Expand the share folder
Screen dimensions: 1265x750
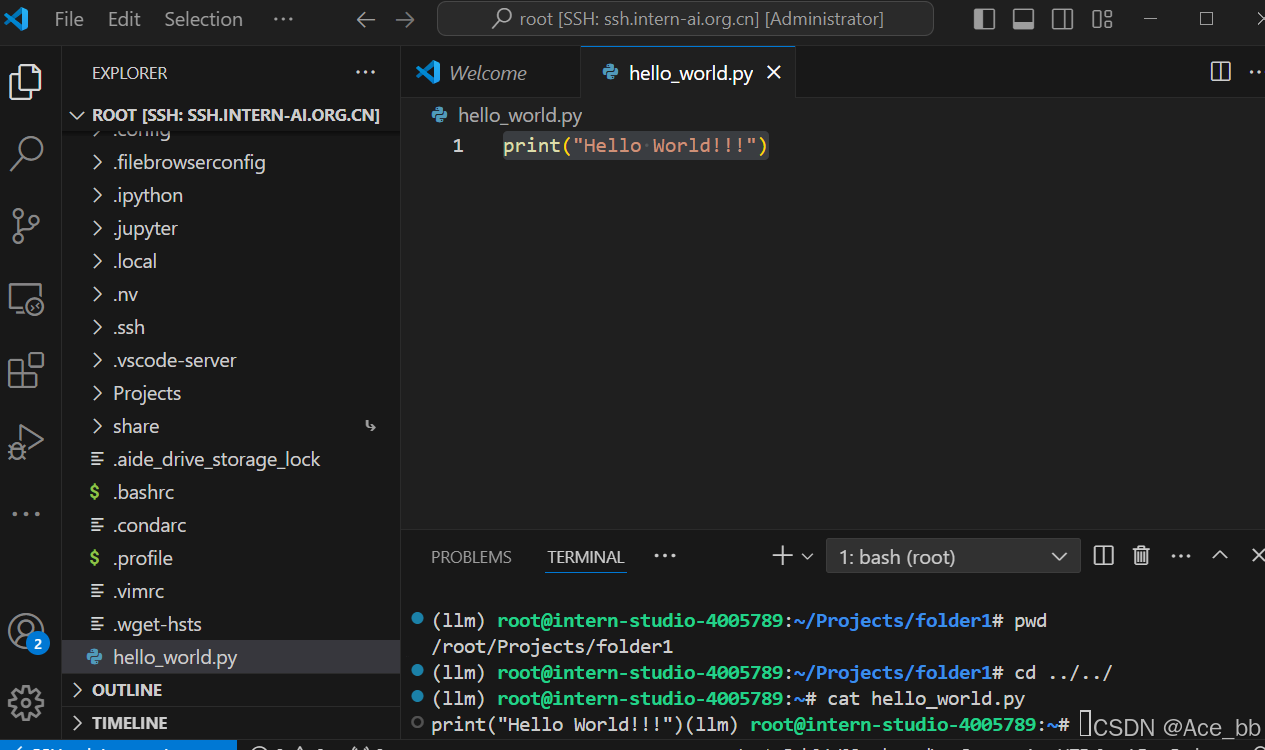[231, 426]
